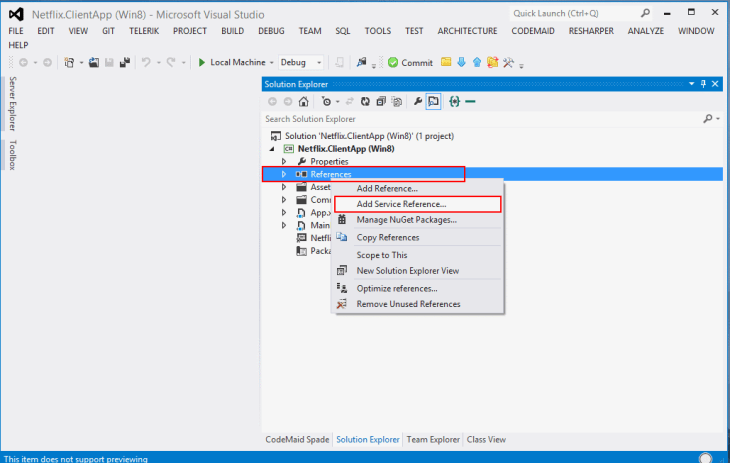
Task: Click Solution Explorer pending changes filter icon
Action: pos(326,102)
